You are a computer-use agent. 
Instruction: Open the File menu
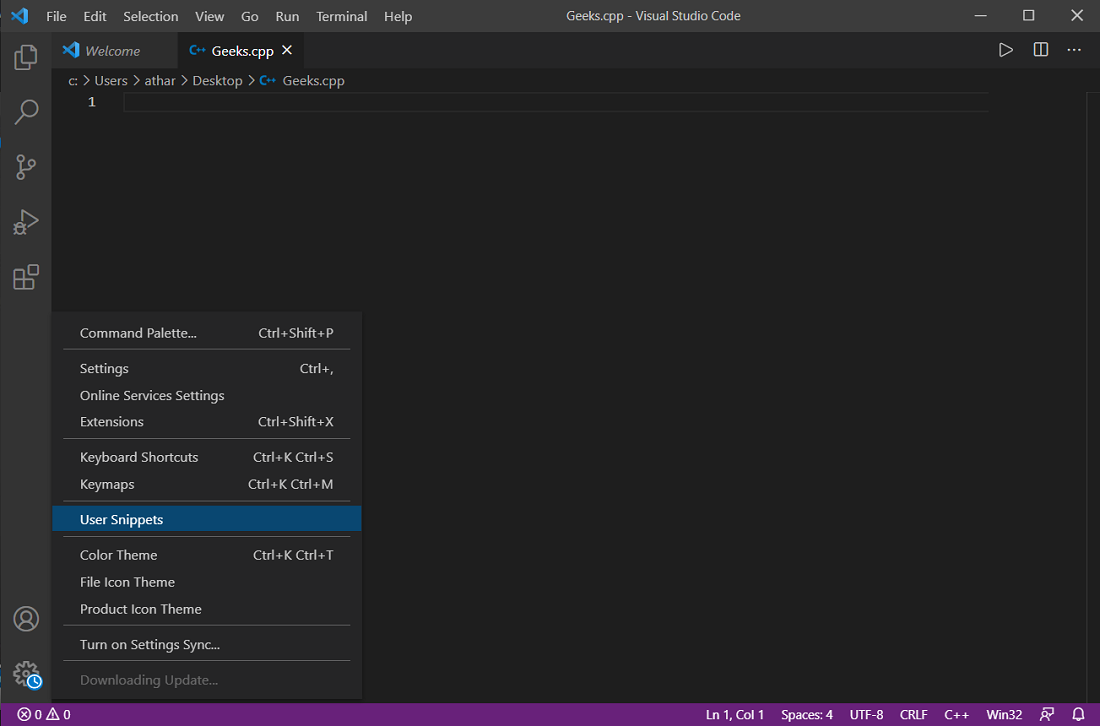click(x=56, y=16)
